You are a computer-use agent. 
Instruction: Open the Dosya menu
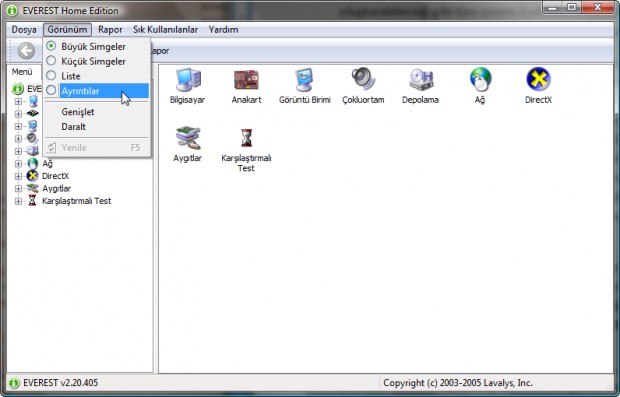click(24, 30)
